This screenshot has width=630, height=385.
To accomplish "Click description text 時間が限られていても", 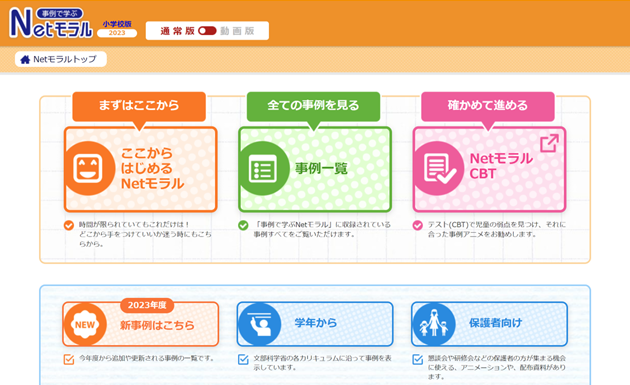I will tap(145, 234).
